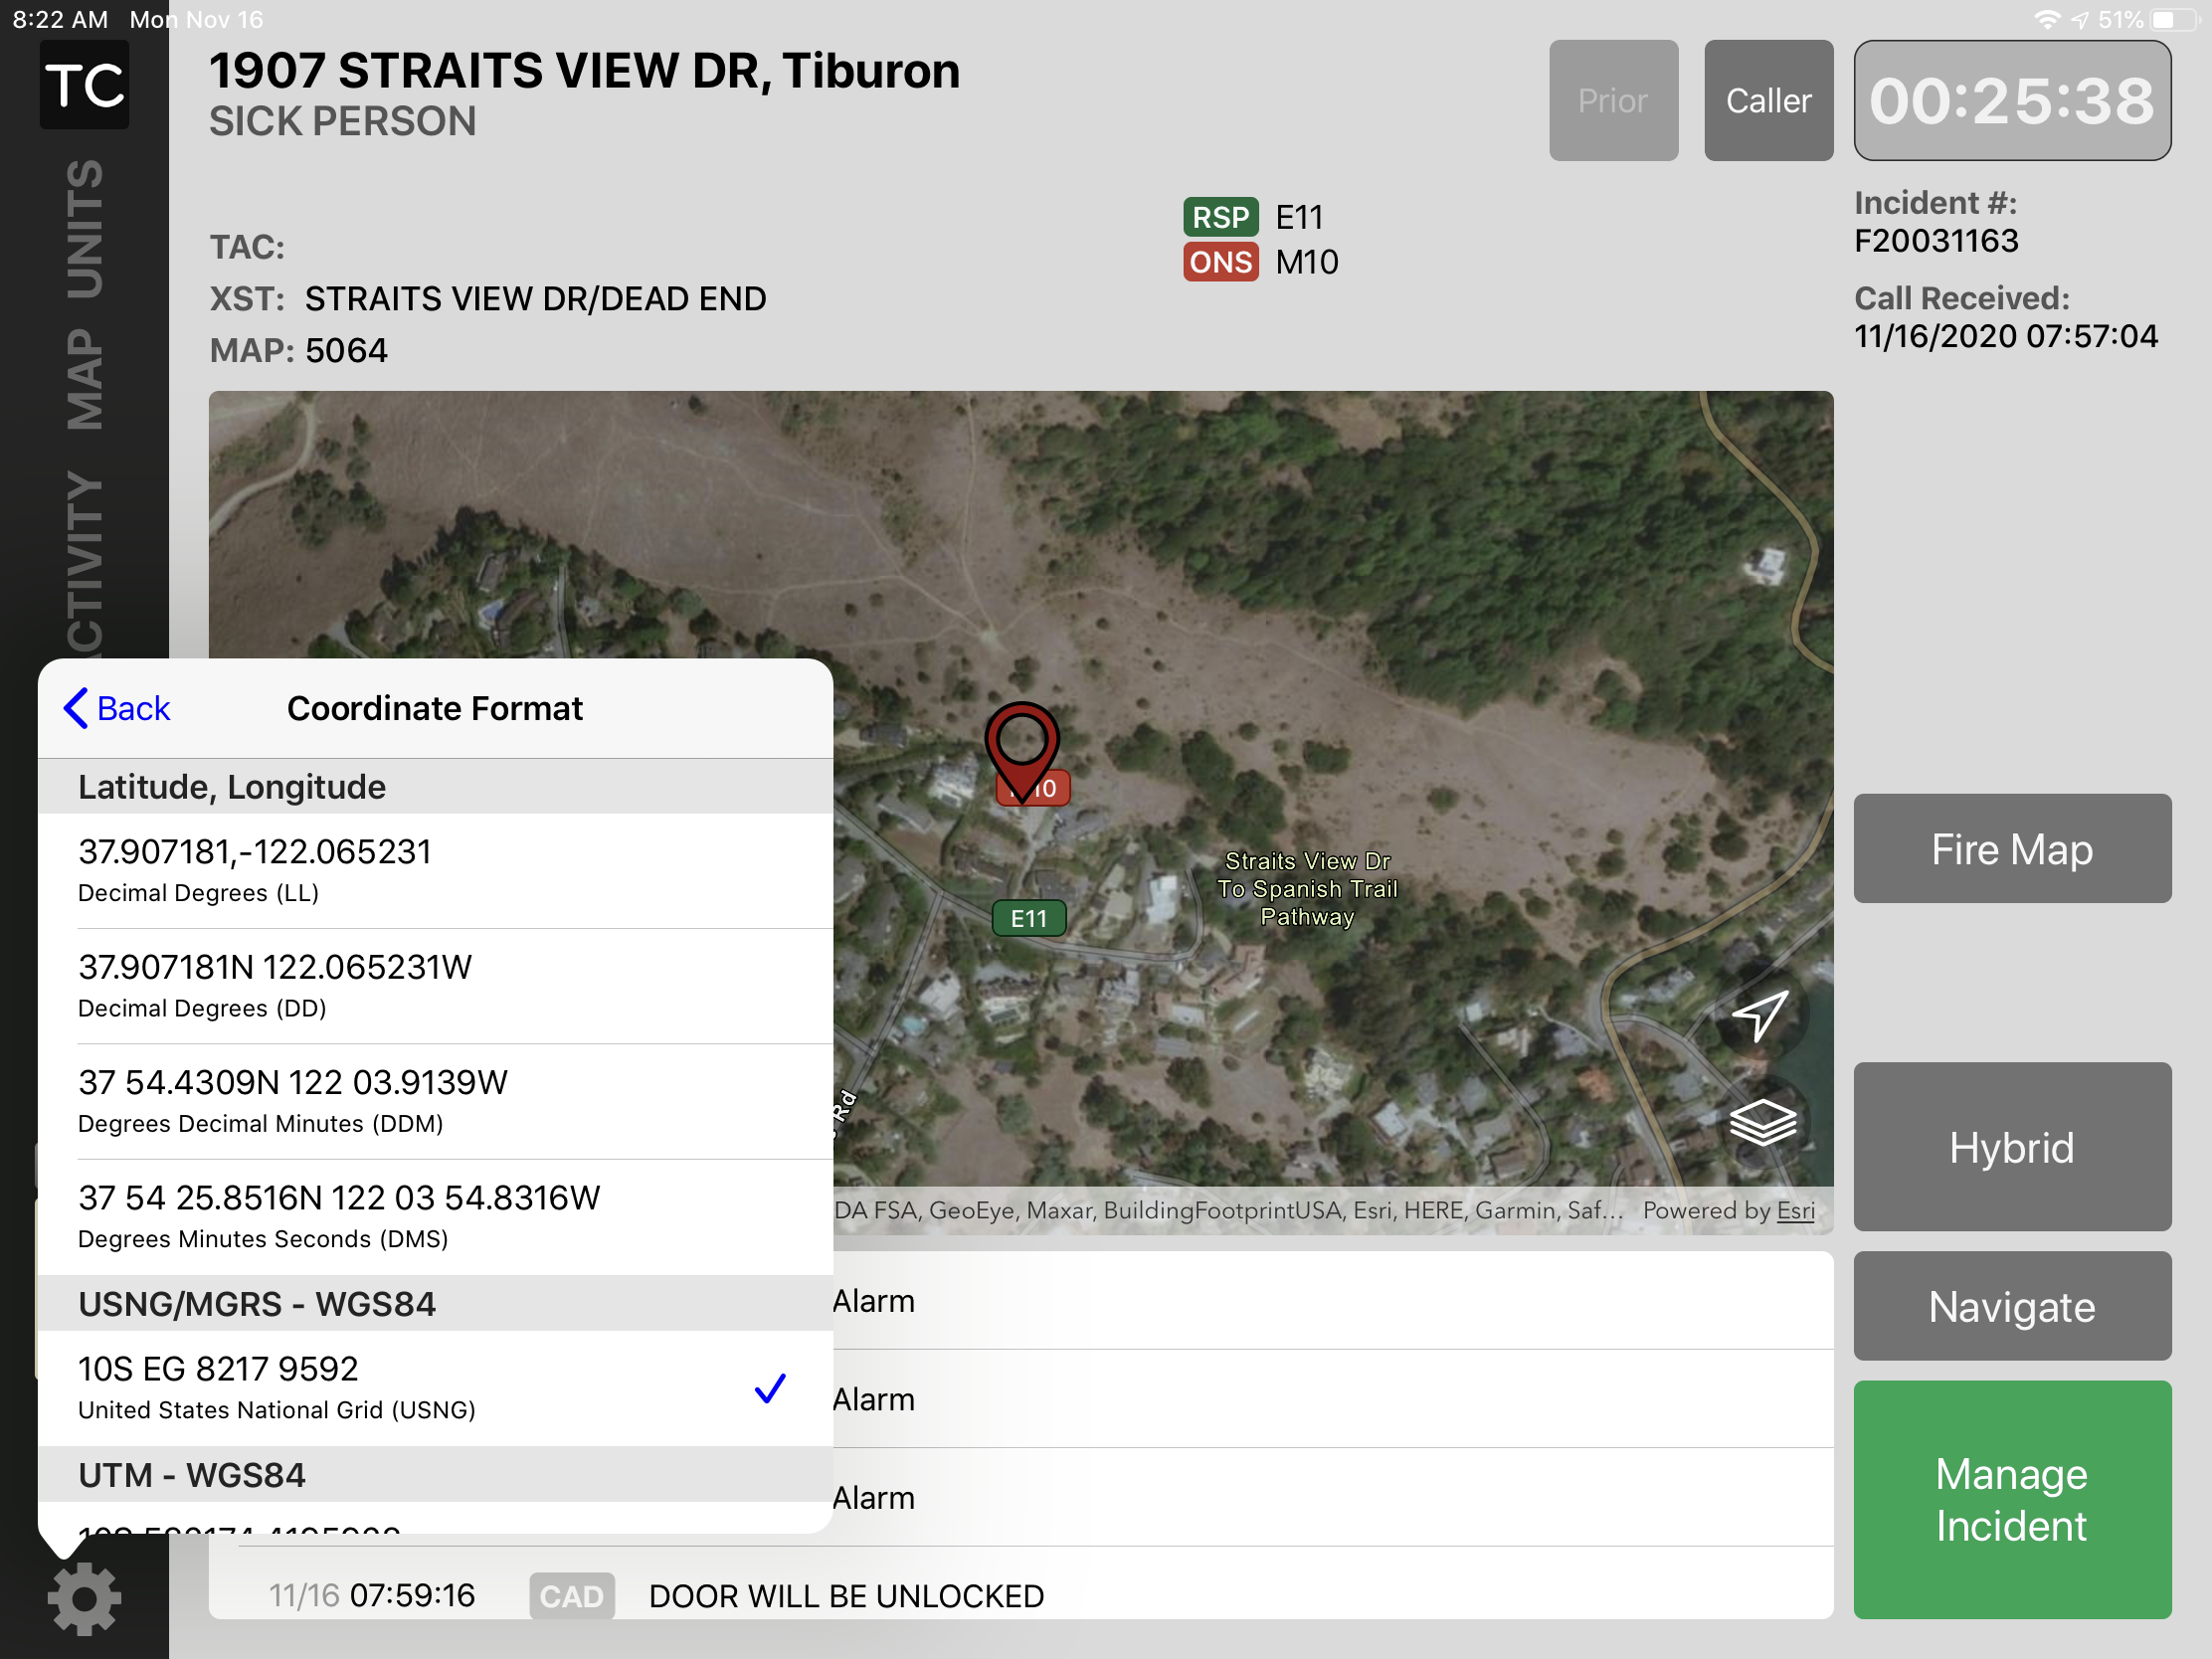The height and width of the screenshot is (1659, 2212).
Task: Tap the ONS status badge
Action: tap(1220, 262)
